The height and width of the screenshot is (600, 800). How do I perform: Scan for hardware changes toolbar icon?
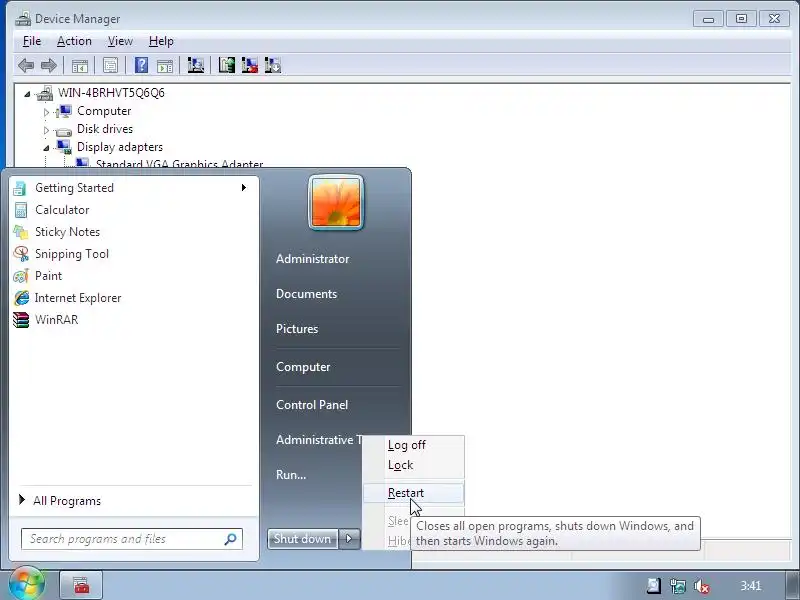(195, 65)
